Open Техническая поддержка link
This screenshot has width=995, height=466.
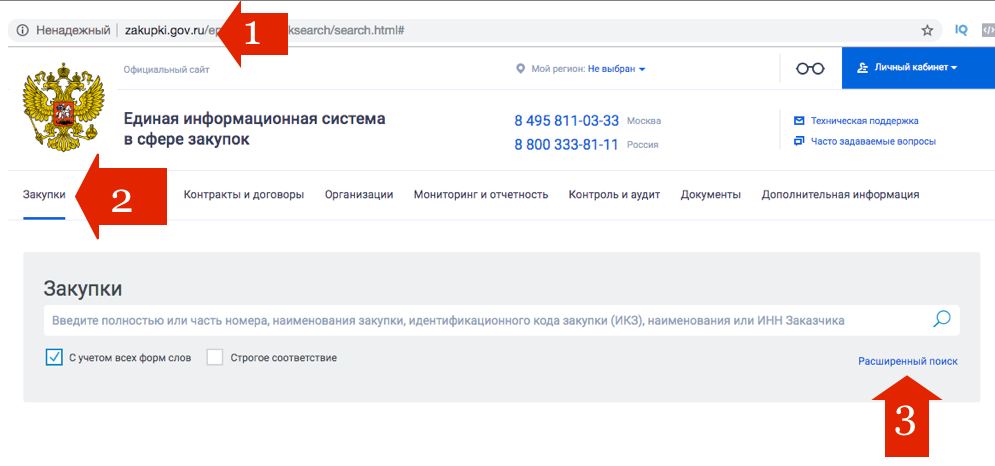pyautogui.click(x=864, y=121)
